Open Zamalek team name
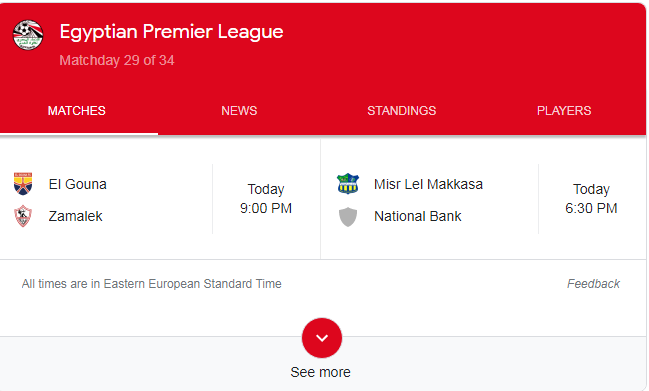Screen dimensions: 649x391 pos(75,216)
